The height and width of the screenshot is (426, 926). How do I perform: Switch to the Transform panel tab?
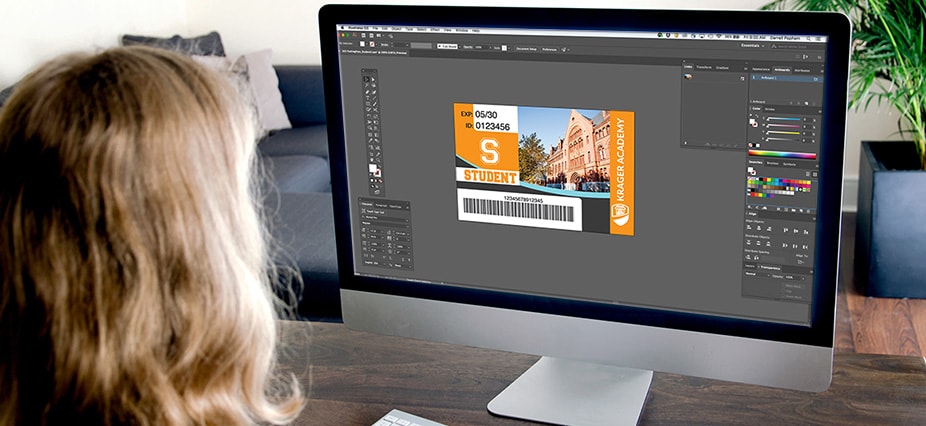(704, 67)
